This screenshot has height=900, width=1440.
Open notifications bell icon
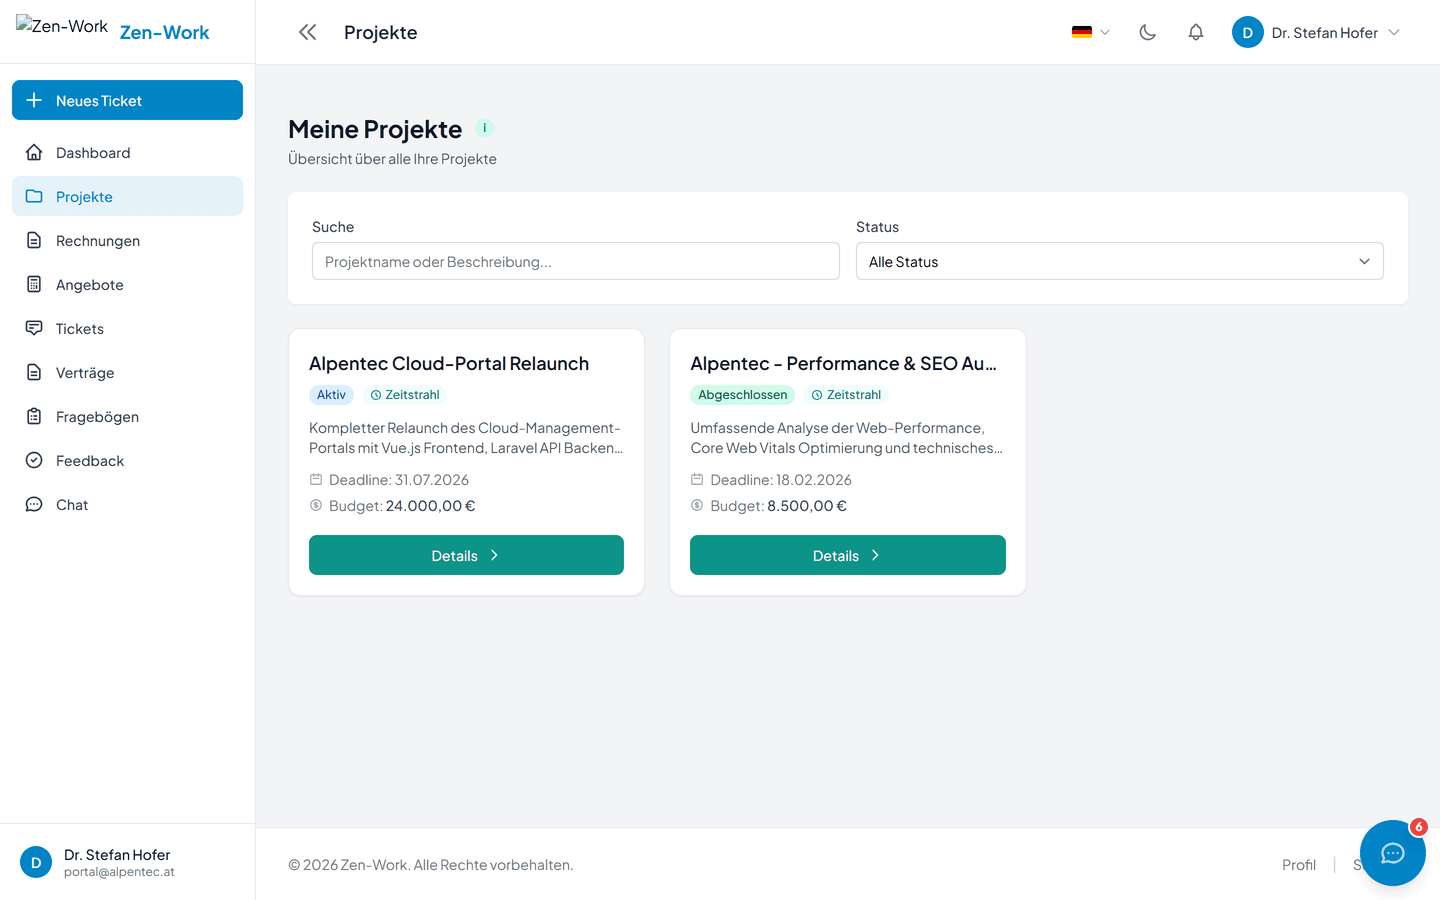1195,32
